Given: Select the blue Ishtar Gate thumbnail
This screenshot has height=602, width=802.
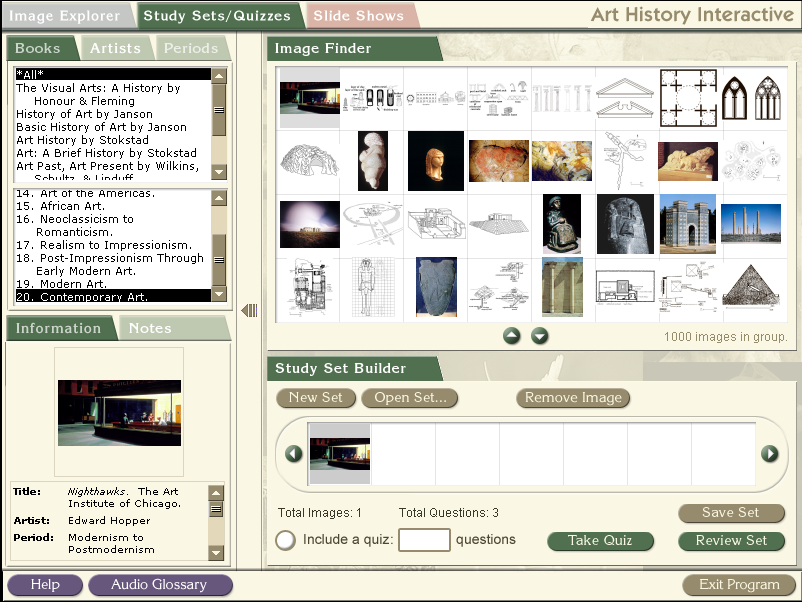Looking at the screenshot, I should (x=688, y=225).
